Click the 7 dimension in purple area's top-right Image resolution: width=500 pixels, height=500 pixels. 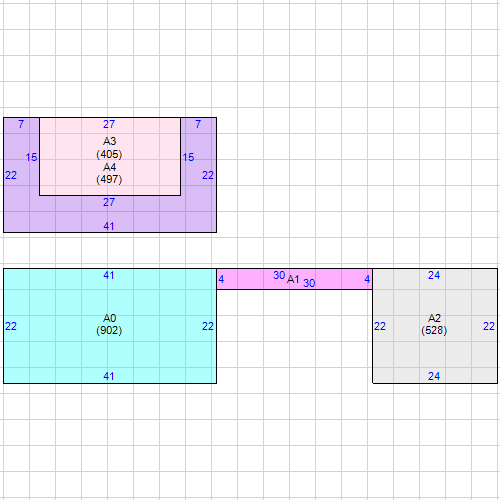click(198, 124)
